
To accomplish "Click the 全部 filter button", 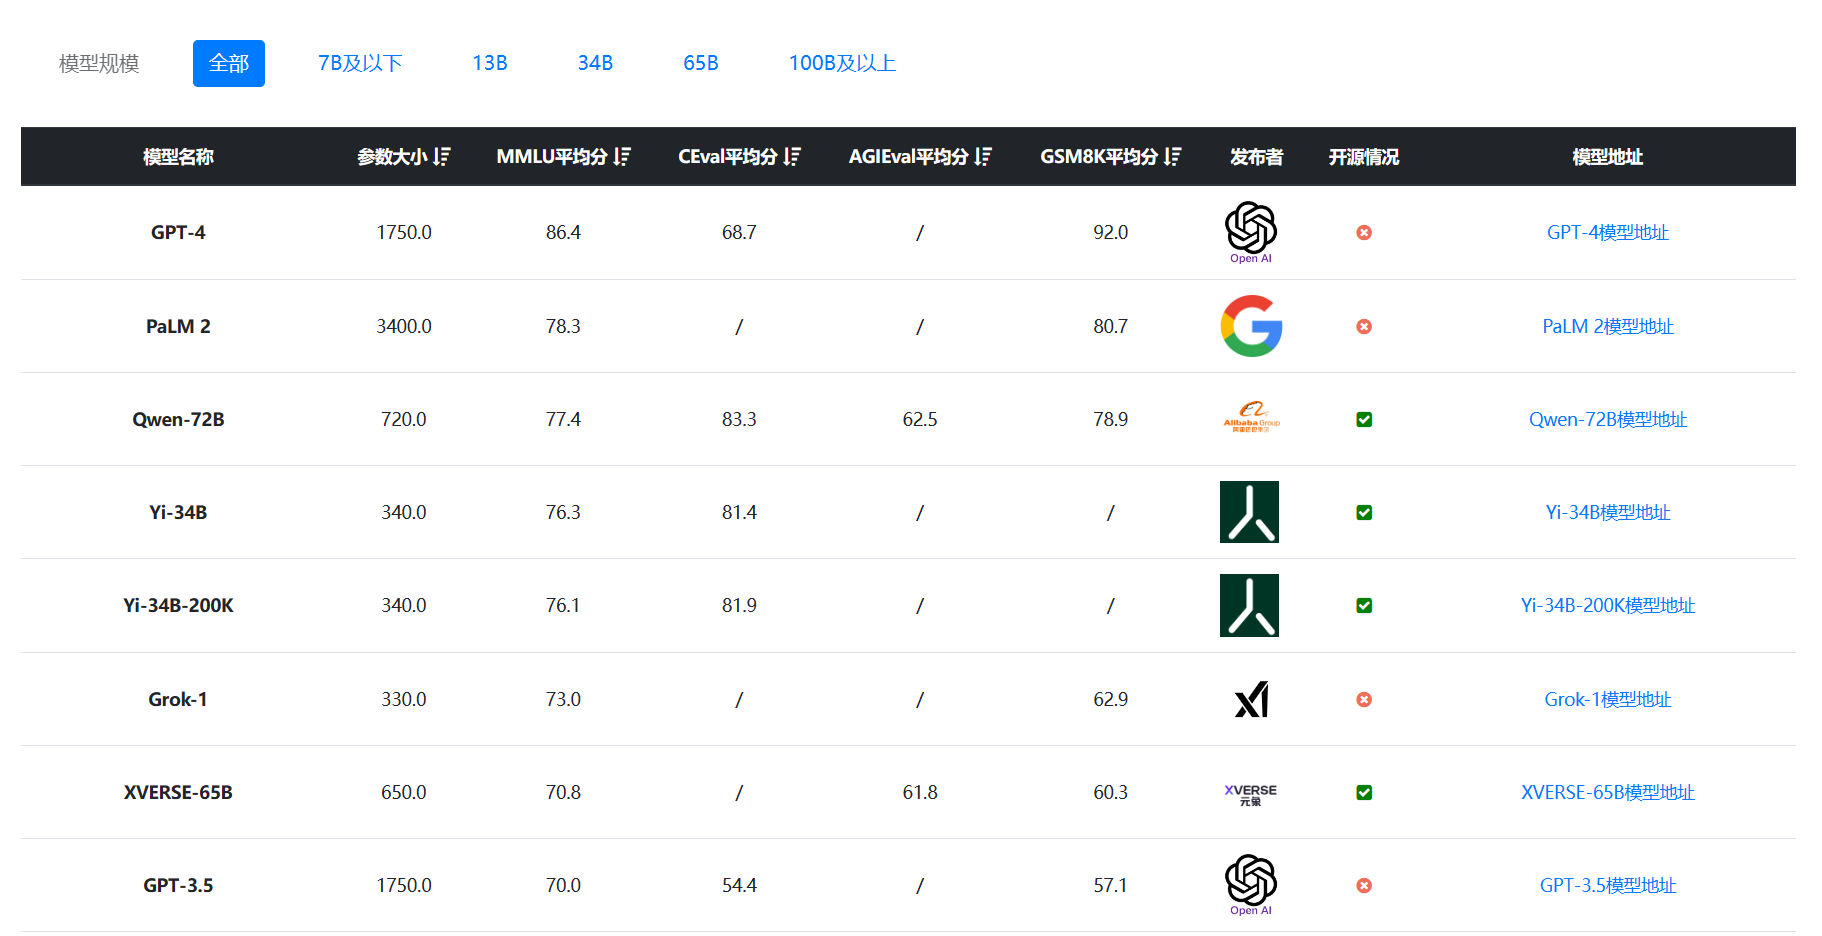I will pos(229,63).
